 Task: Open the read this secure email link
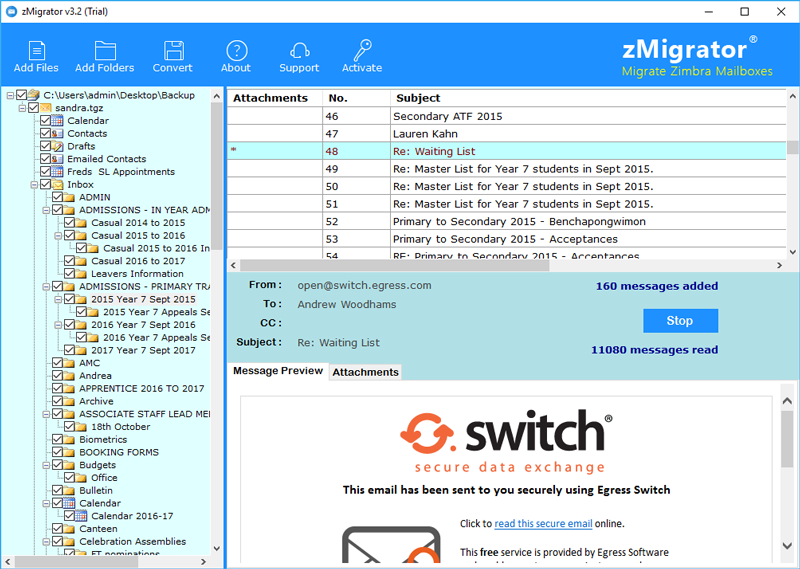[x=543, y=524]
